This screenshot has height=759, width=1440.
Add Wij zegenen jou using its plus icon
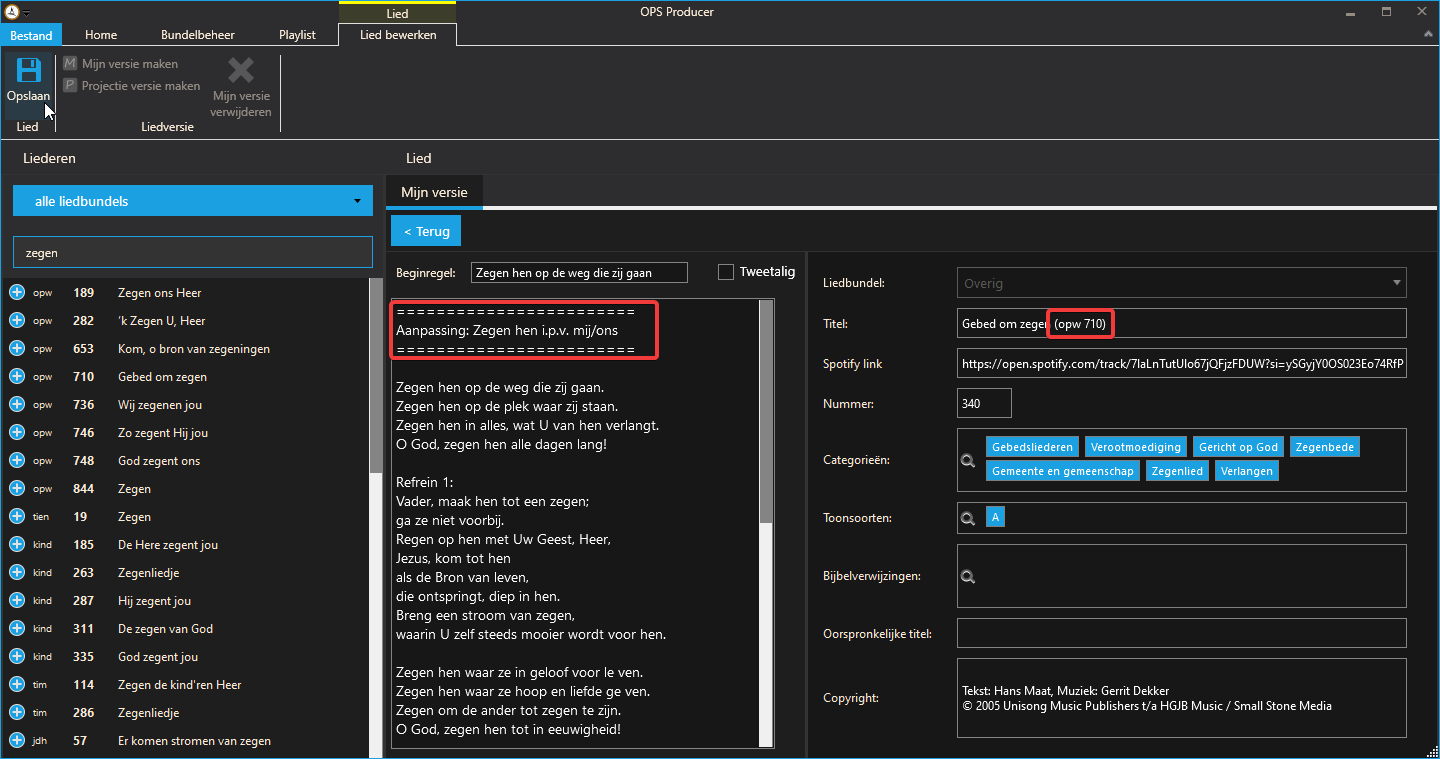17,405
